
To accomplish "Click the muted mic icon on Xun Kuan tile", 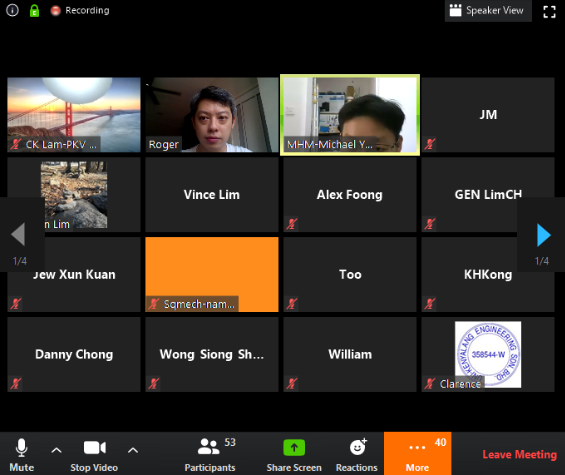I will tap(15, 304).
